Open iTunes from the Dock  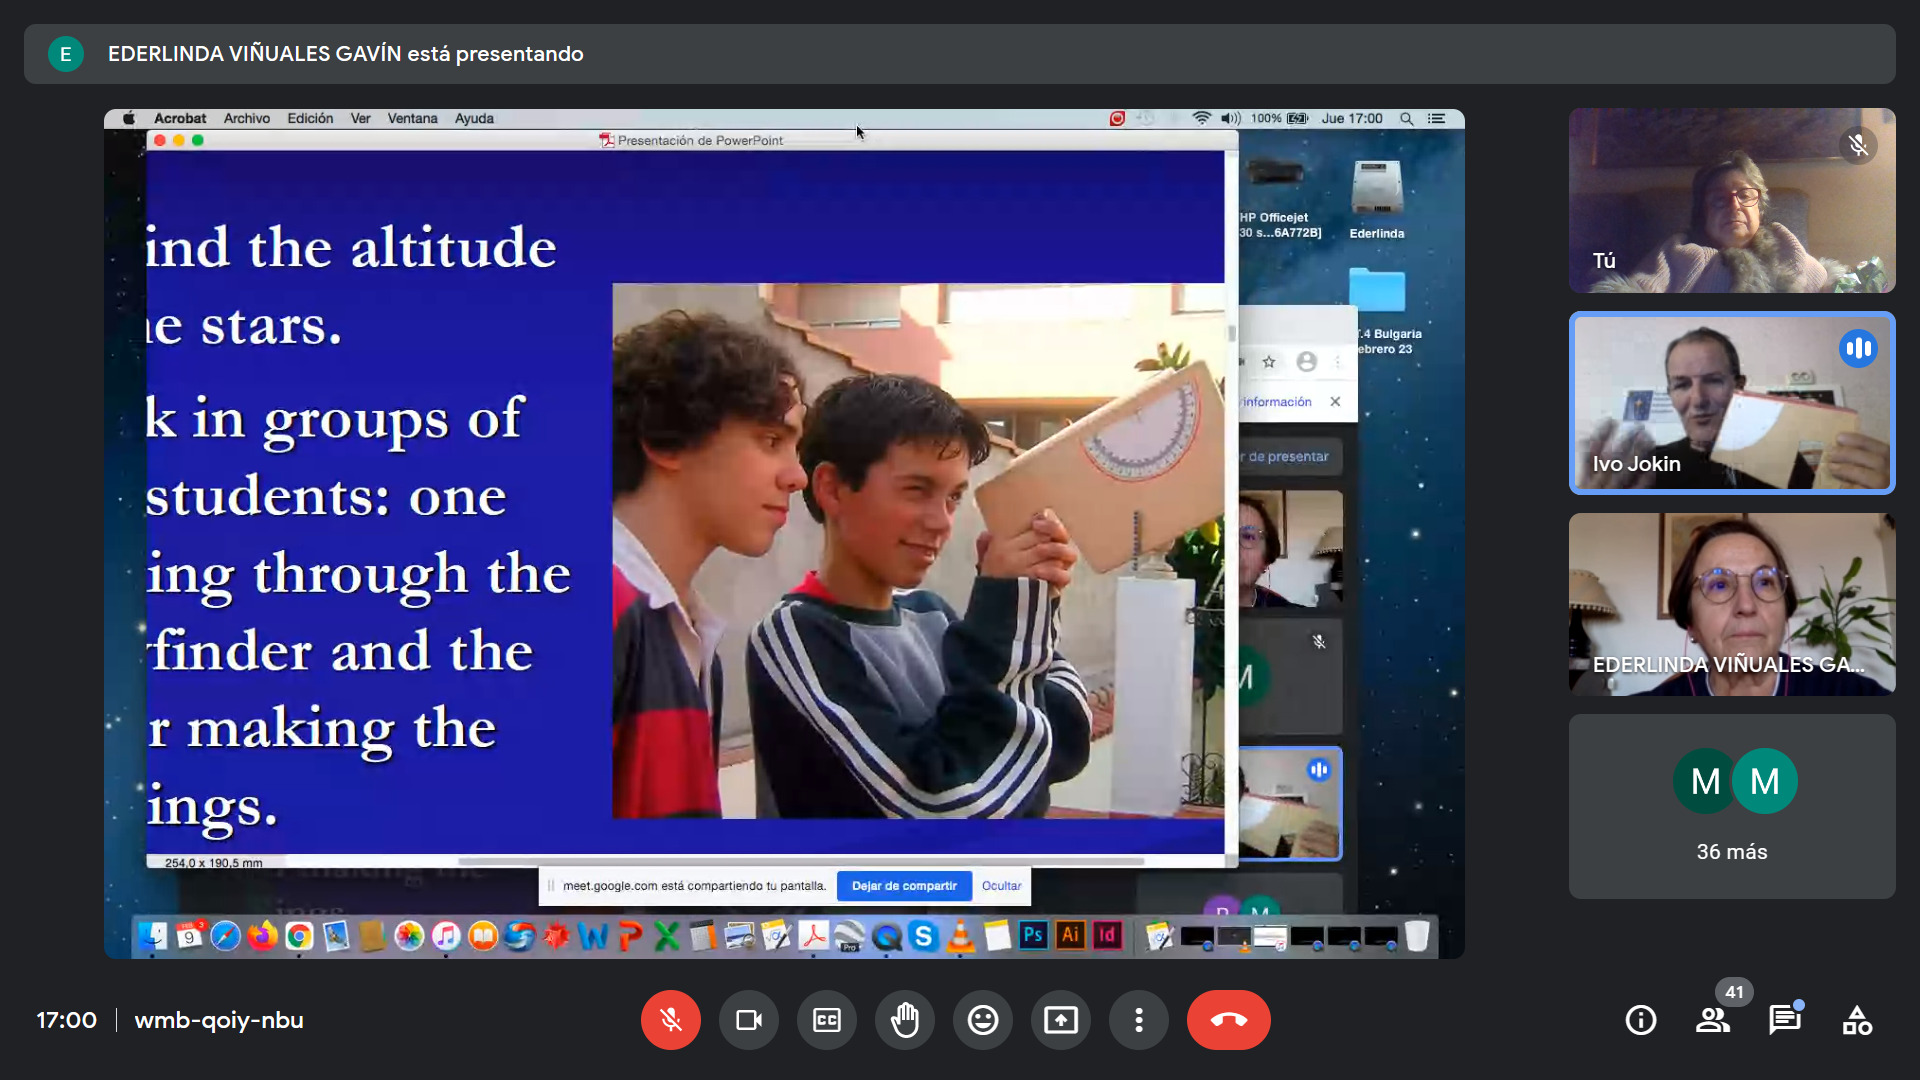coord(446,936)
